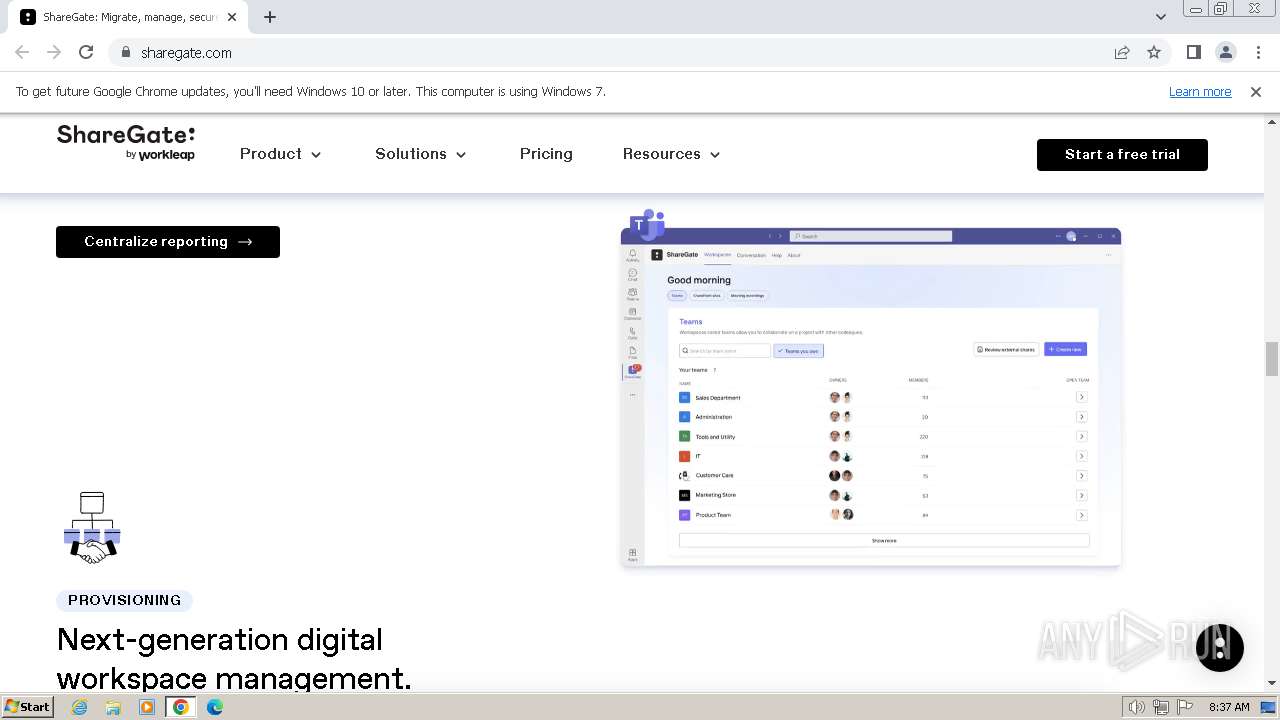Click the provisioning handshake illustration icon

(x=92, y=528)
